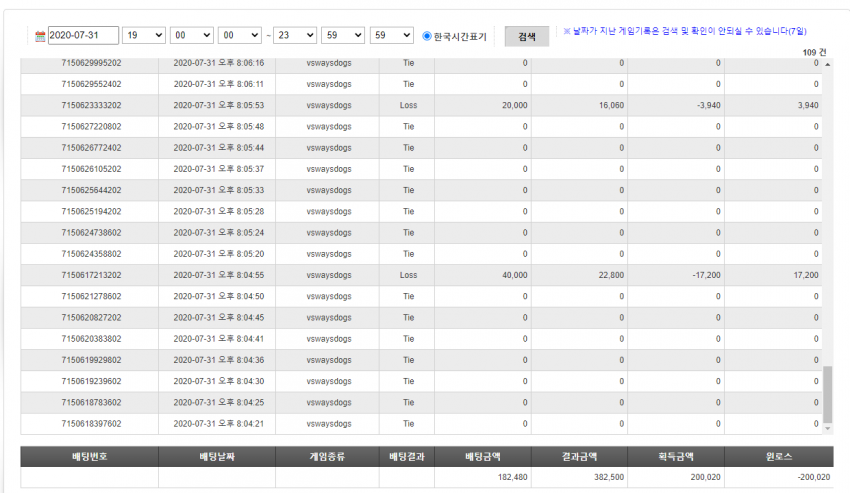850x493 pixels.
Task: Open the calendar date picker icon
Action: coord(40,36)
